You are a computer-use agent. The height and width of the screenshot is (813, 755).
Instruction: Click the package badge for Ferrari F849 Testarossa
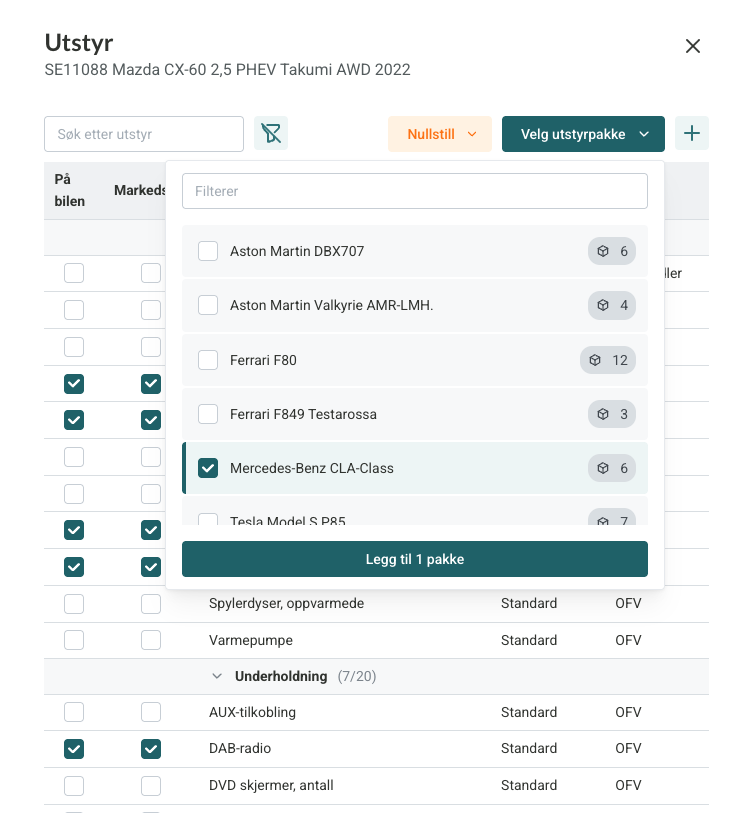tap(612, 414)
